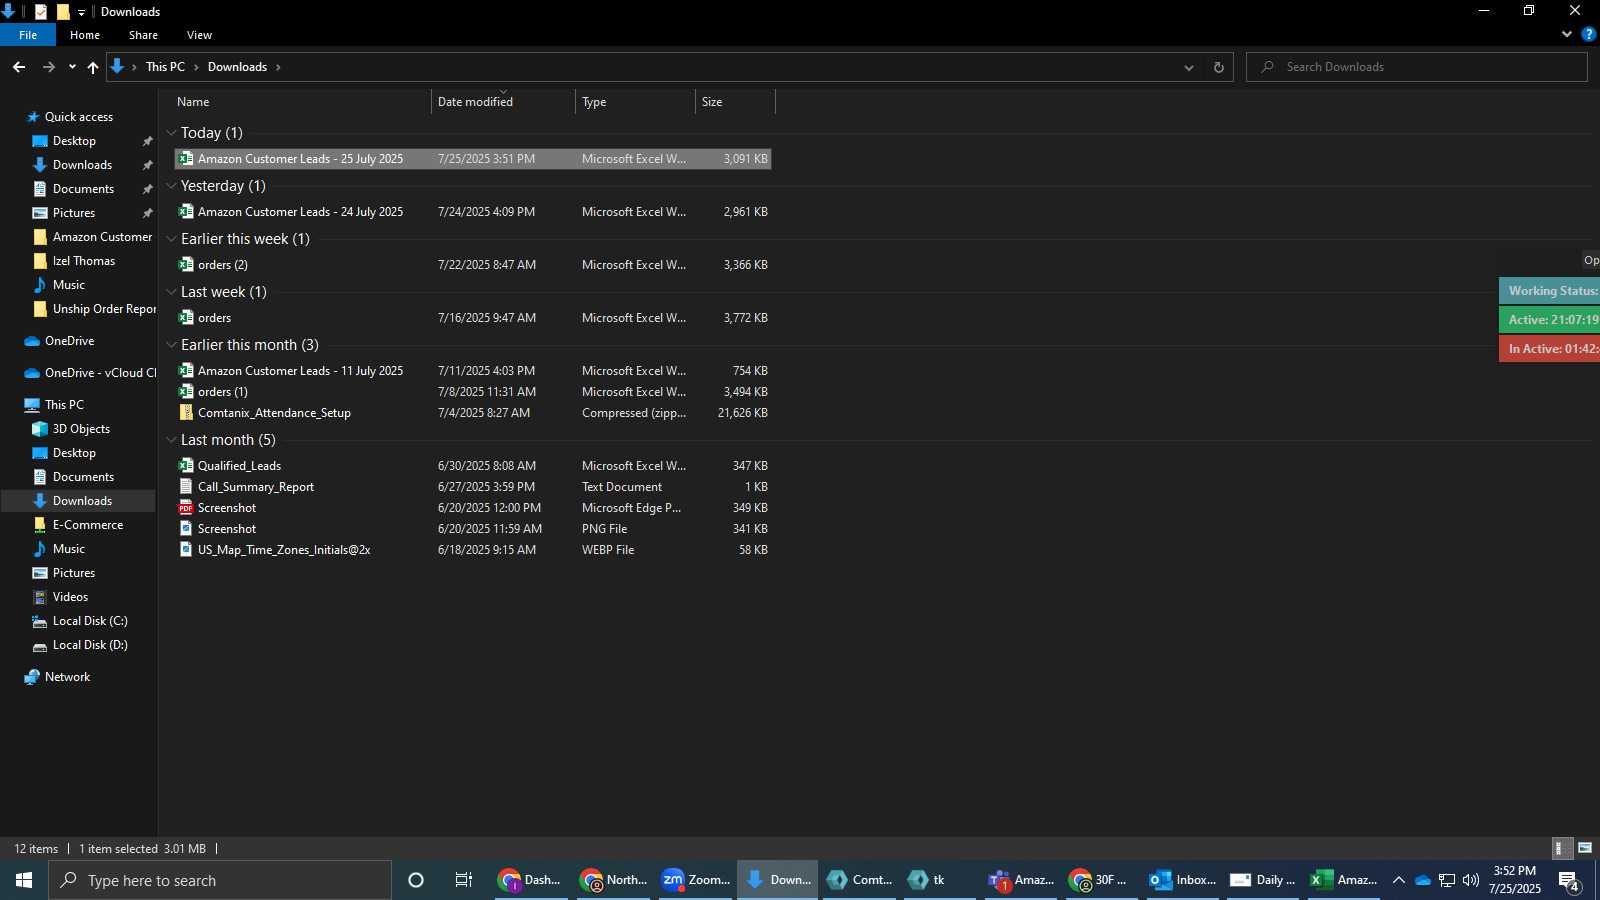Open Desktop under Quick access

pos(75,141)
